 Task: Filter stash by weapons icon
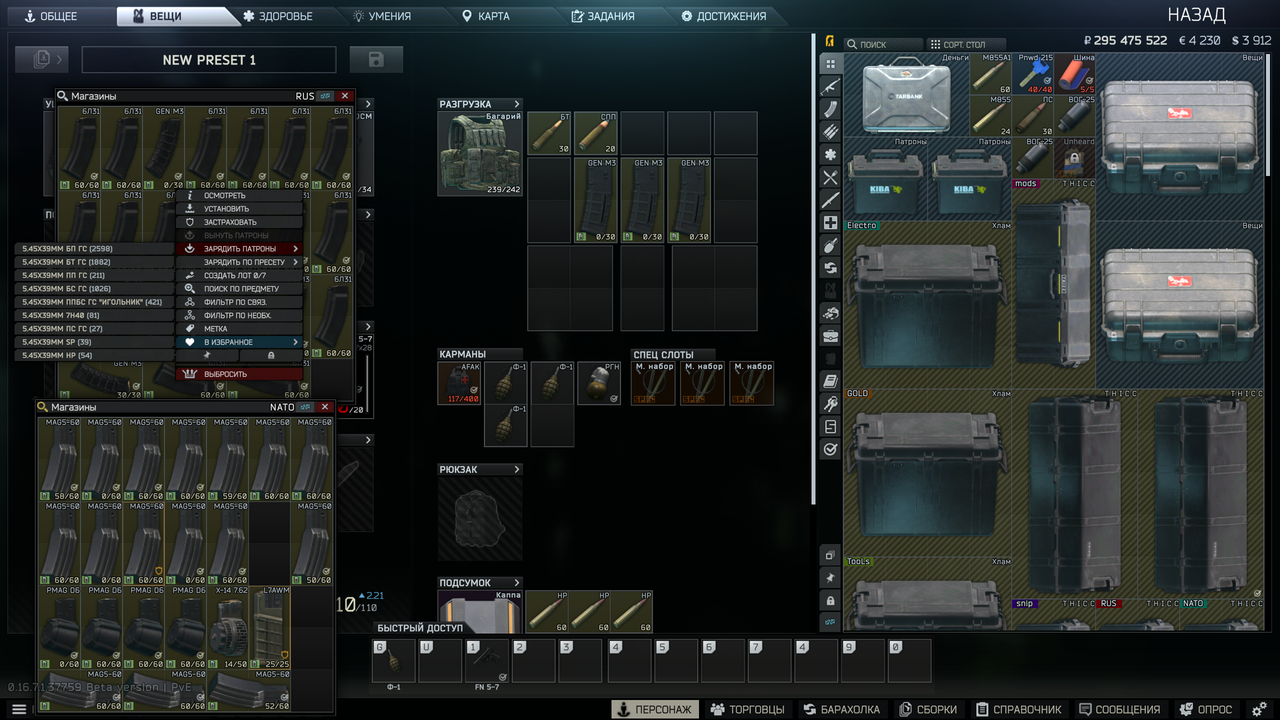(x=830, y=86)
